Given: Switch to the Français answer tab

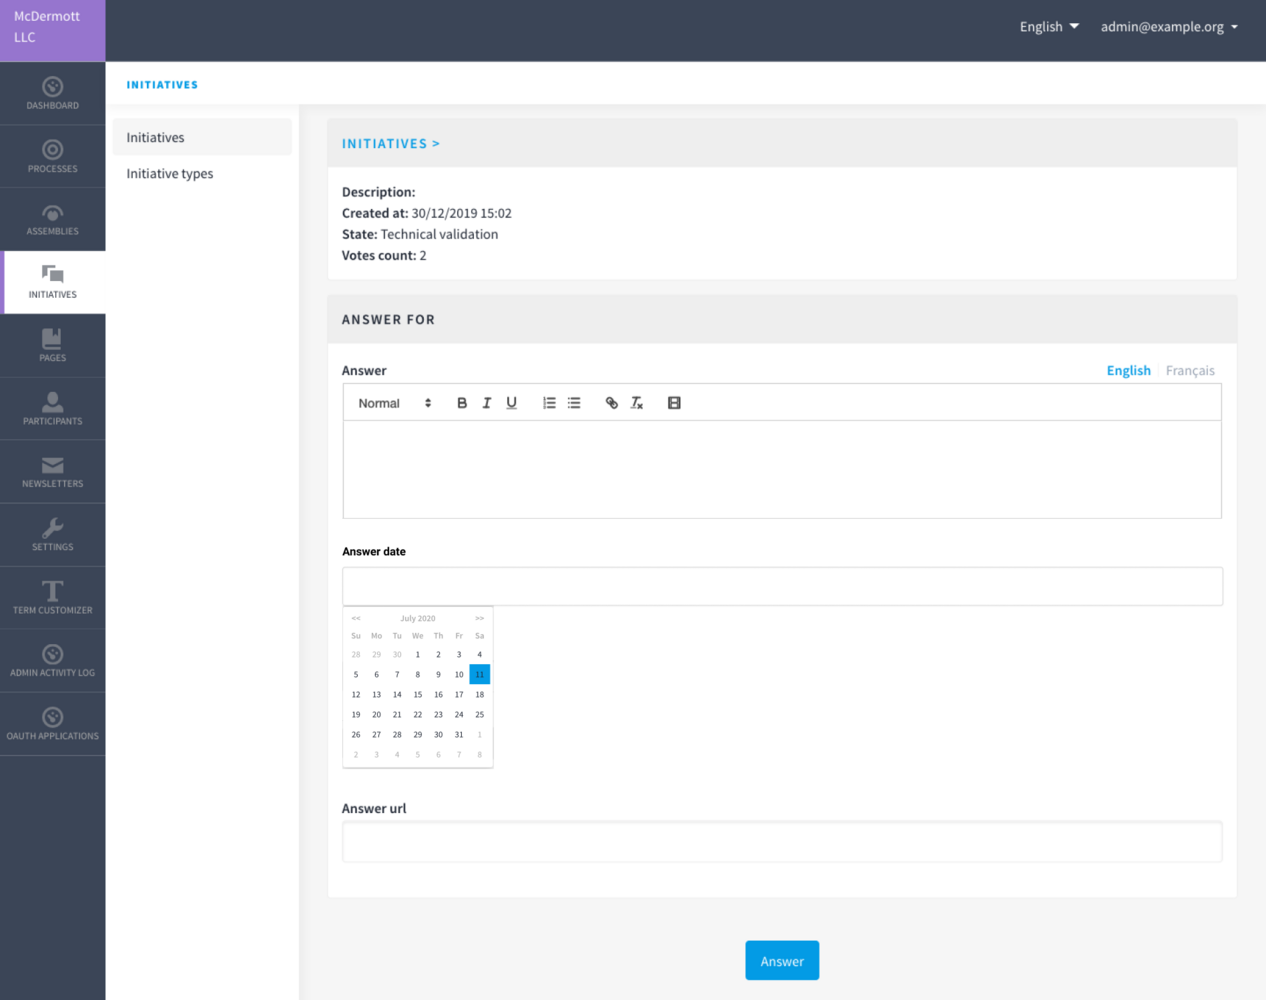Looking at the screenshot, I should pyautogui.click(x=1189, y=370).
